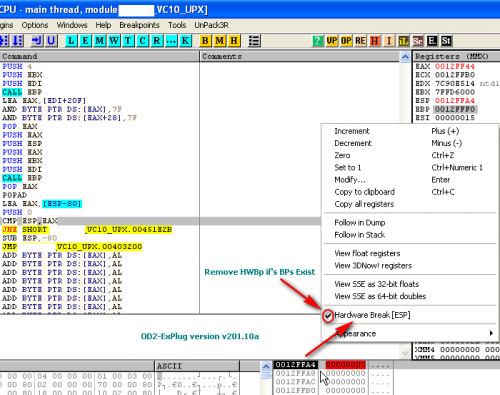Open the list view toolbar icon
This screenshot has height=395, width=500.
click(254, 41)
